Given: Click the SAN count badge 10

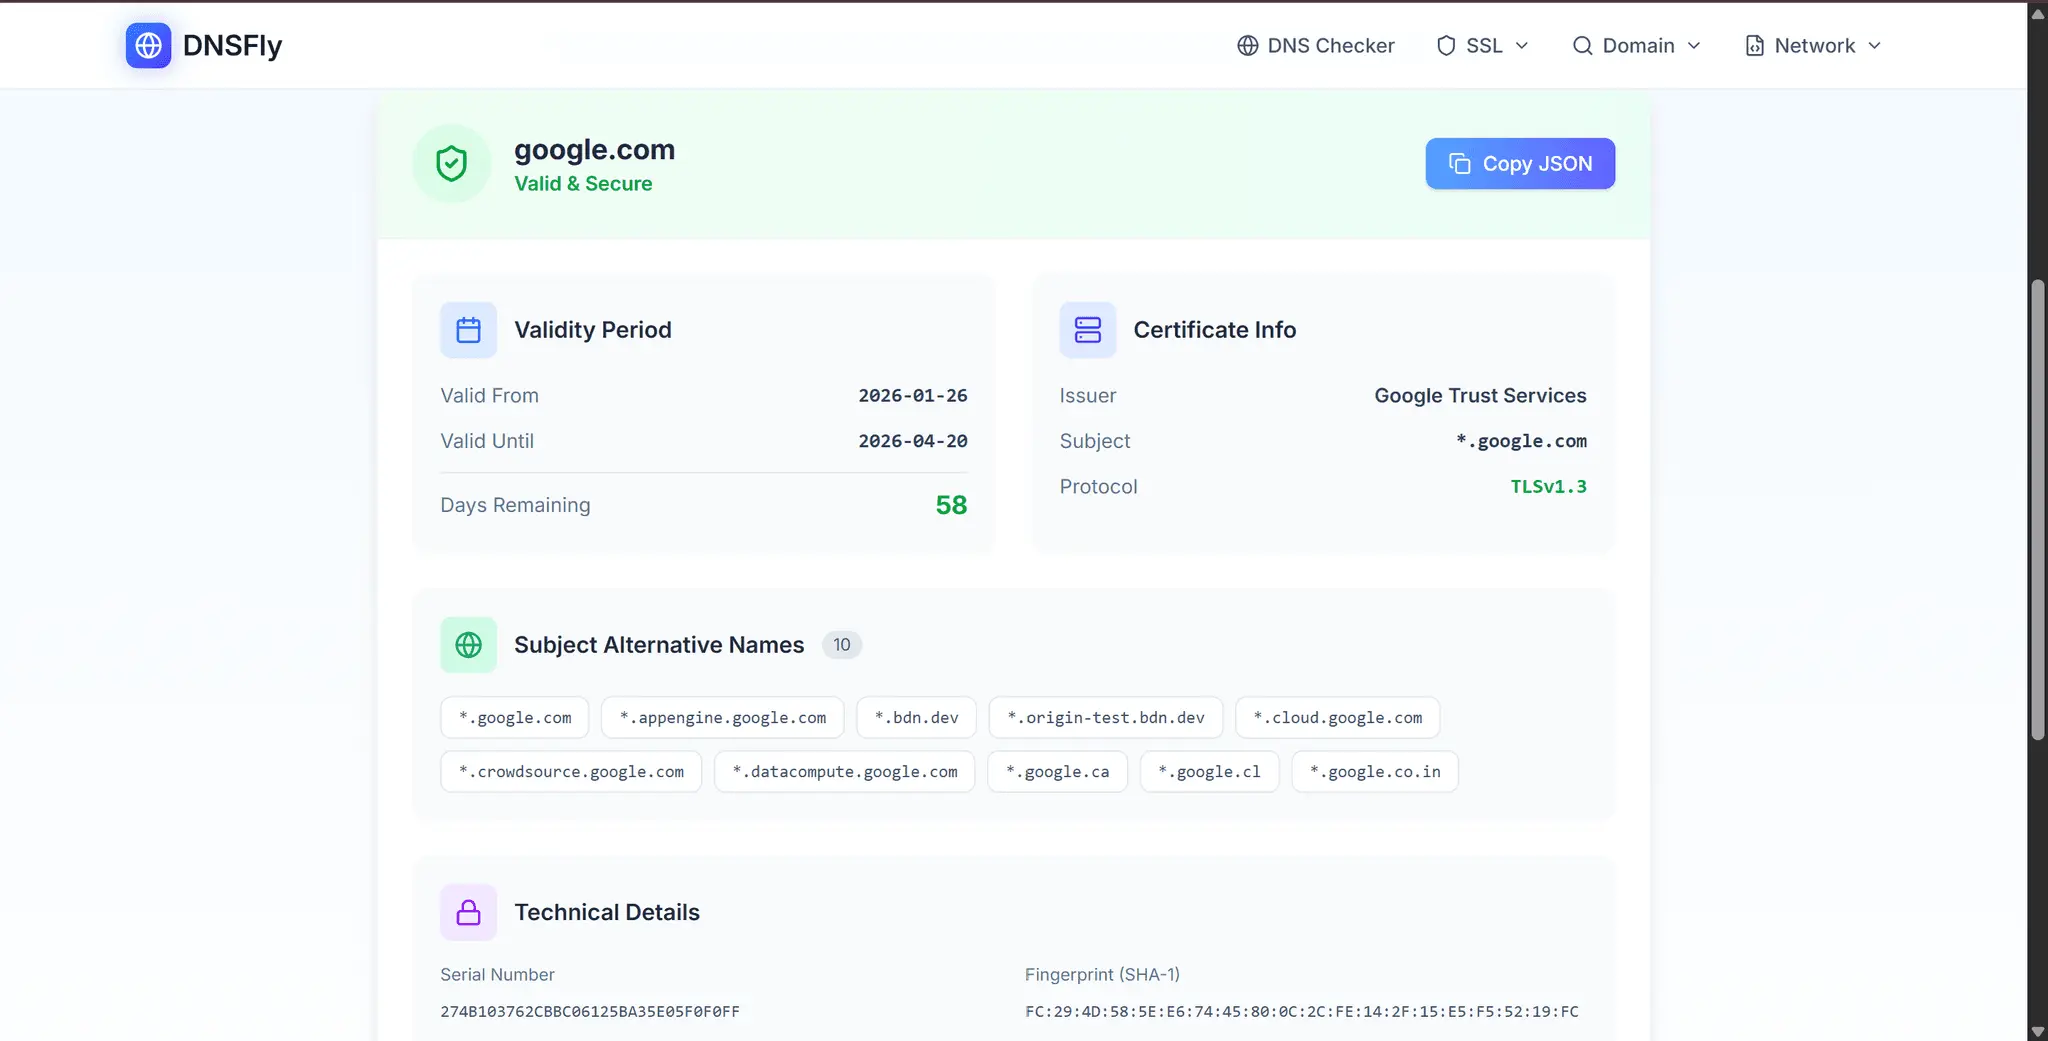Looking at the screenshot, I should 842,645.
